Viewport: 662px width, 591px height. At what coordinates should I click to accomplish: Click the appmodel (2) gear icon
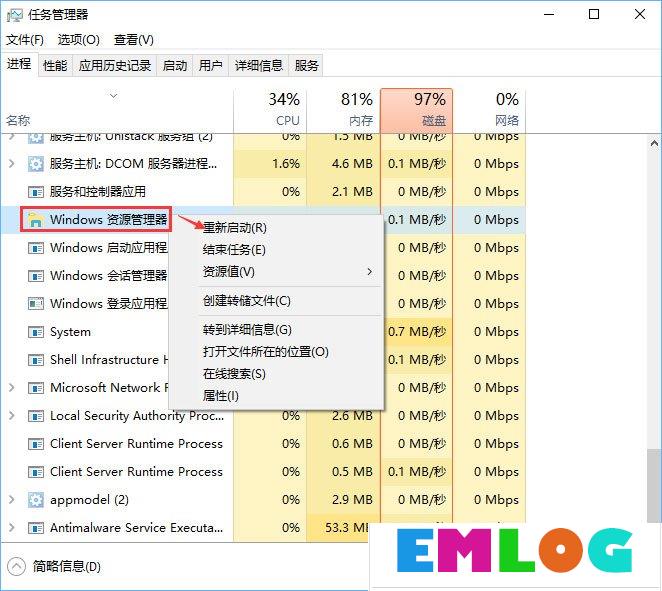coord(35,500)
